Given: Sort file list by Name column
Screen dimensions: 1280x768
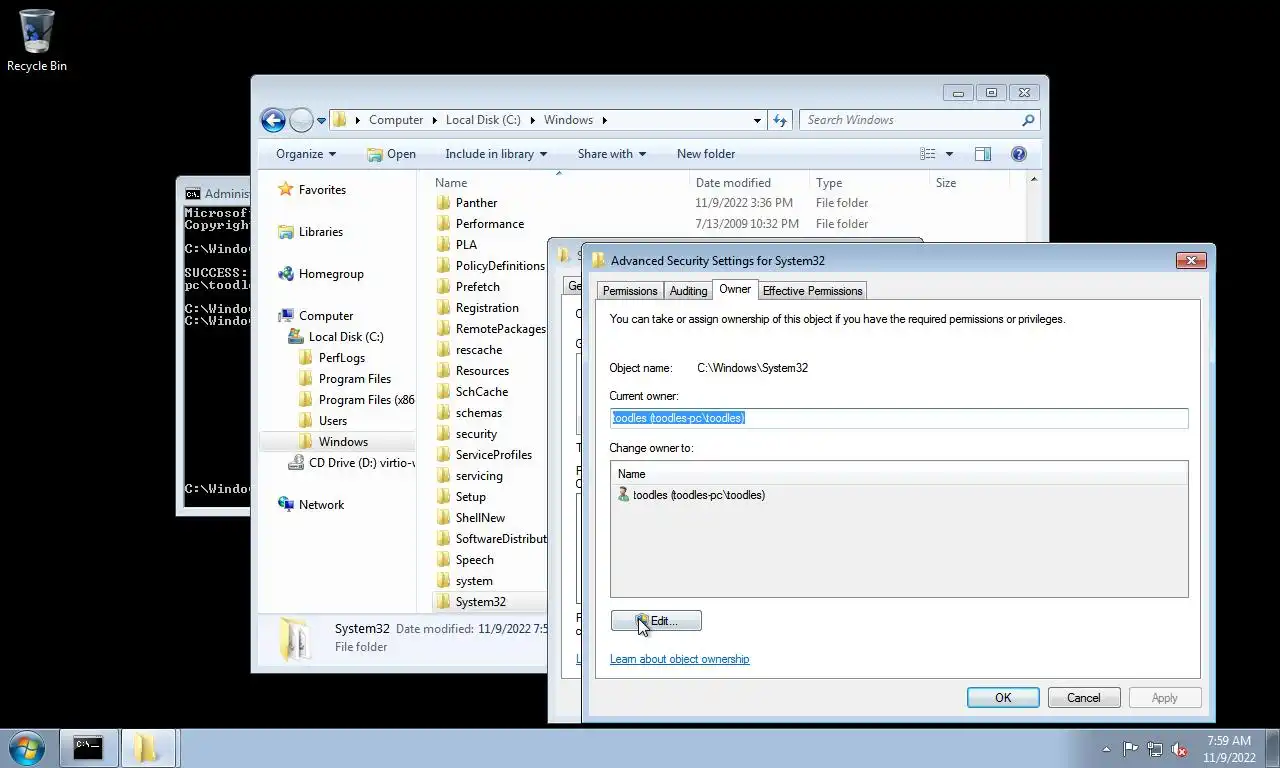Looking at the screenshot, I should click(560, 183).
